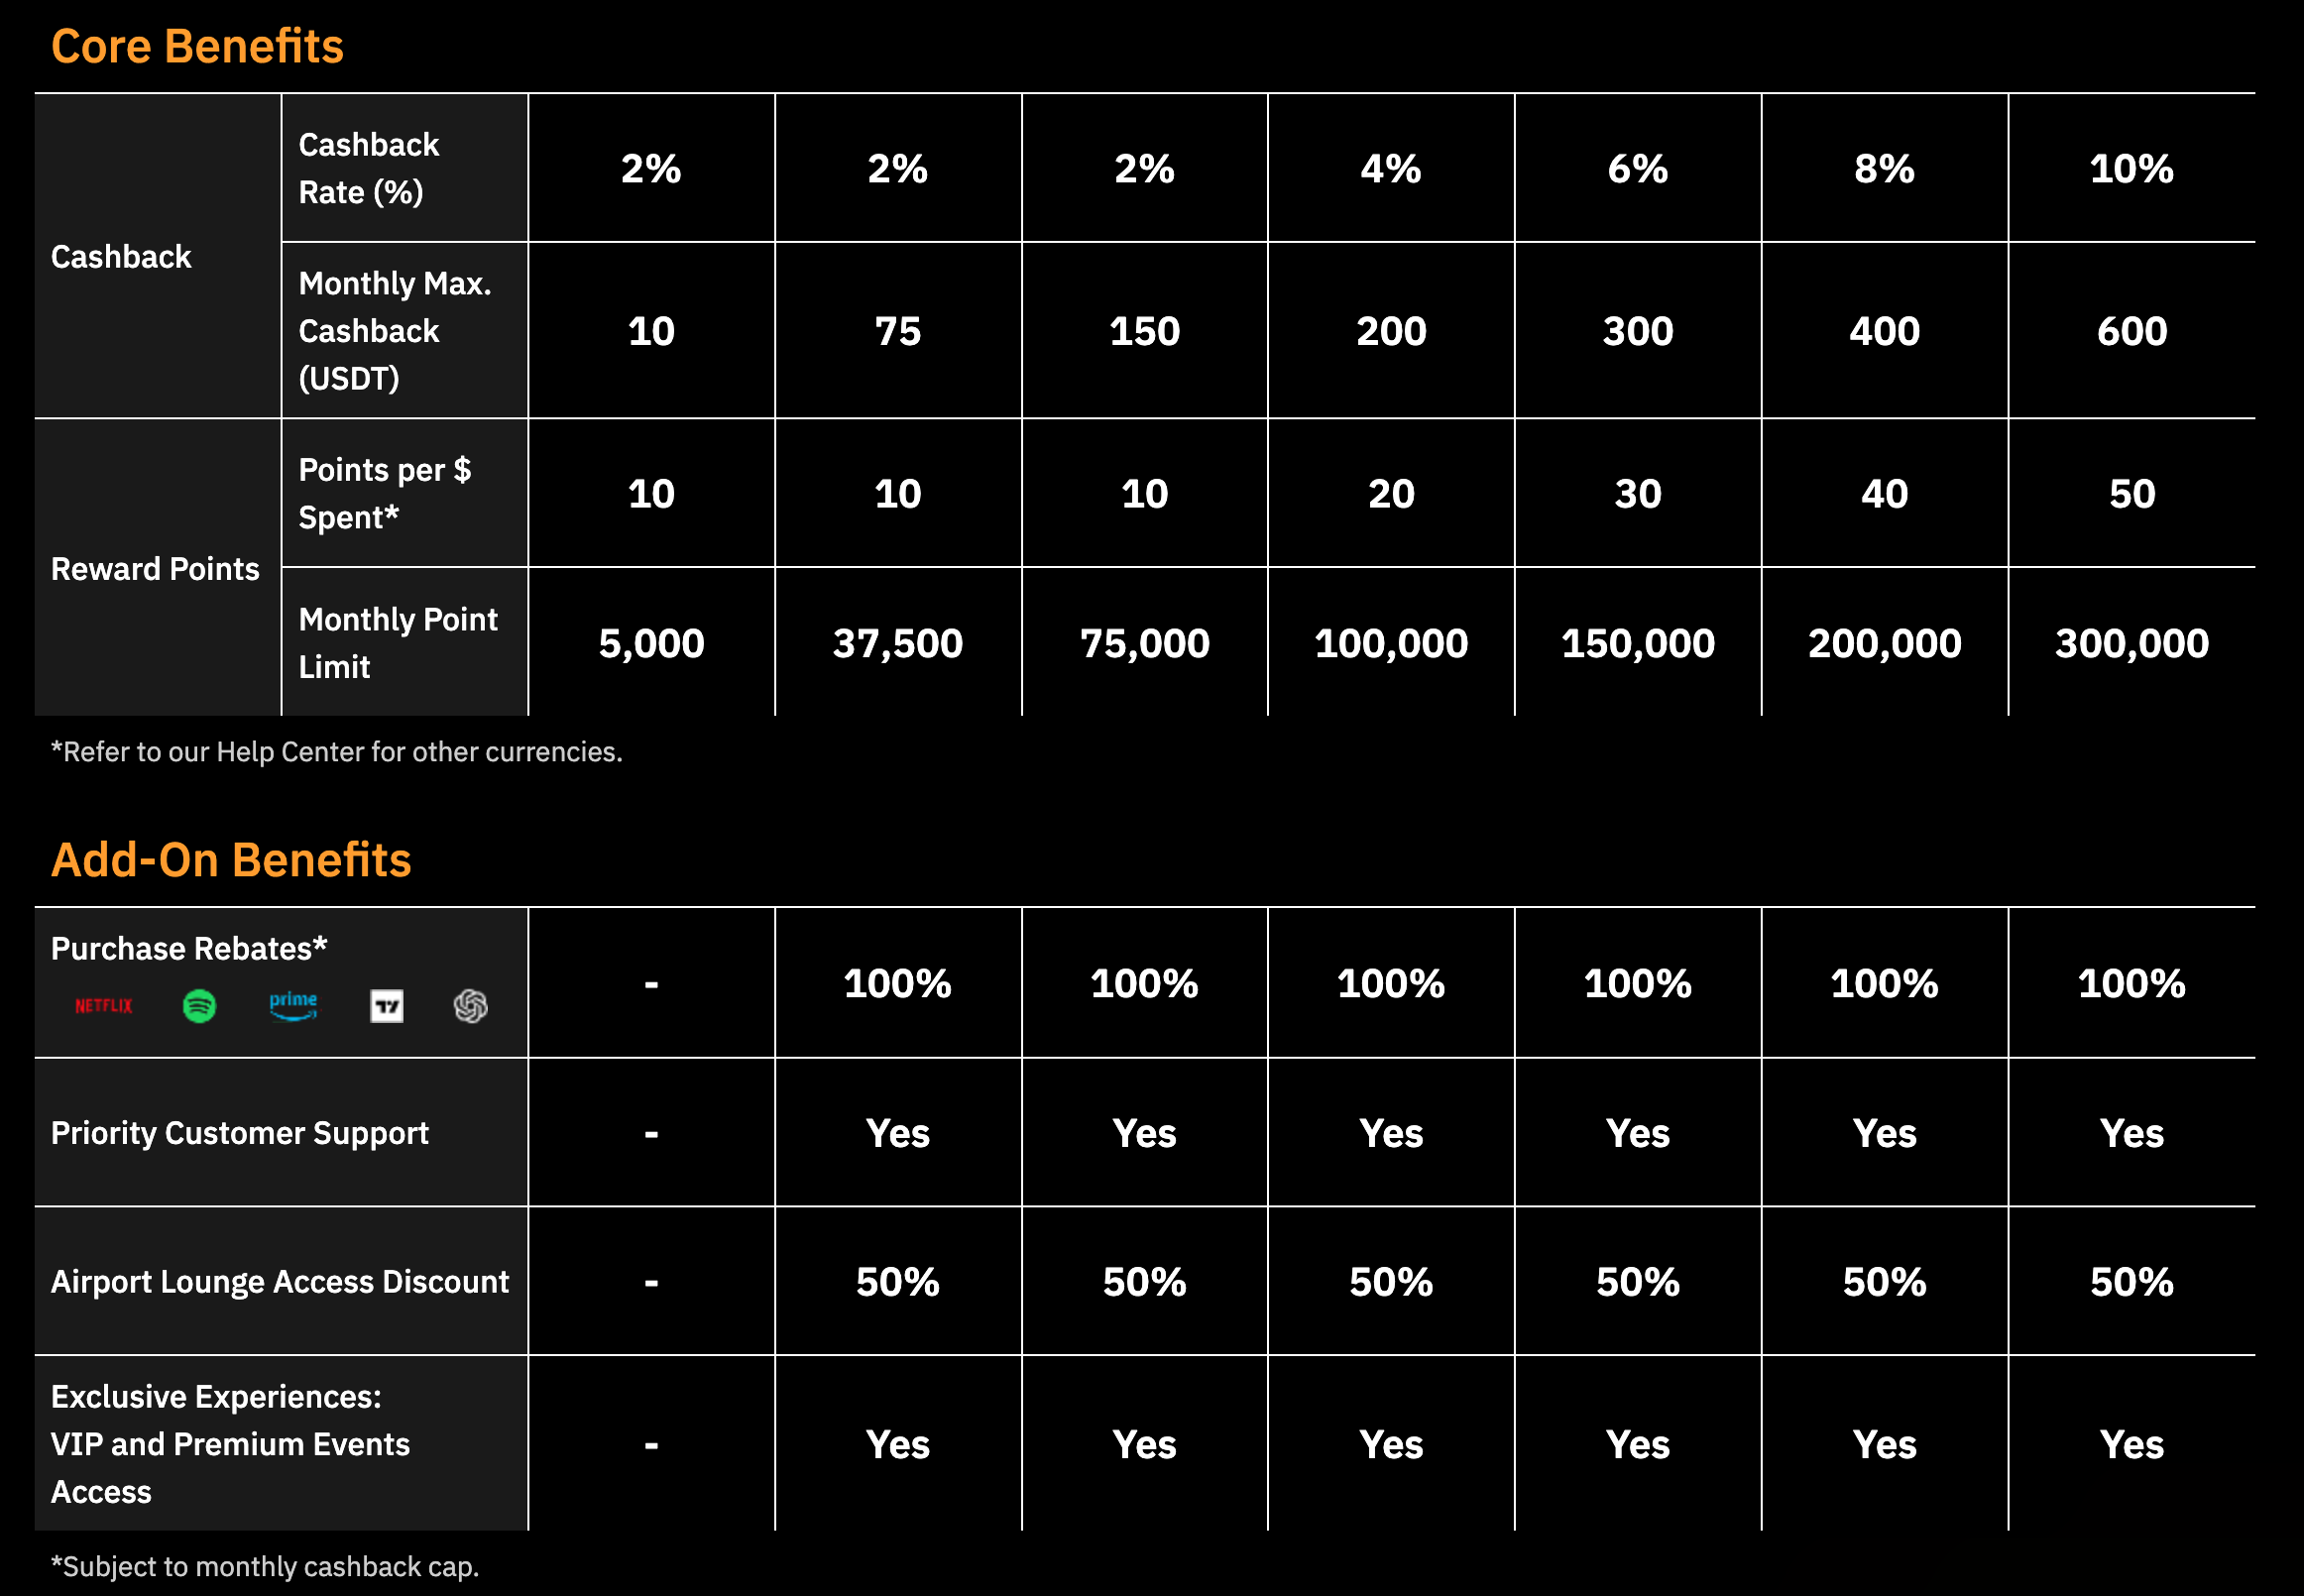Click the Core Benefits heading
2304x1596 pixels.
[x=197, y=46]
